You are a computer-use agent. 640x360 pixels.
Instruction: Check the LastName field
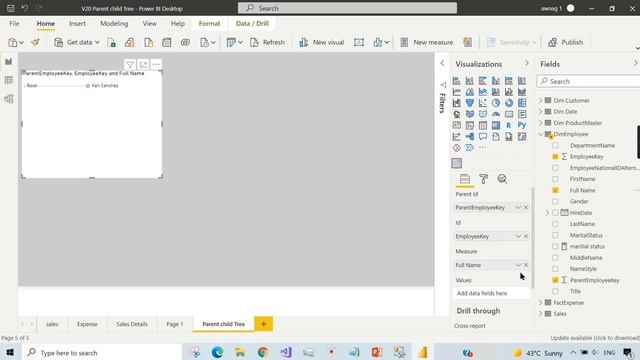555,224
